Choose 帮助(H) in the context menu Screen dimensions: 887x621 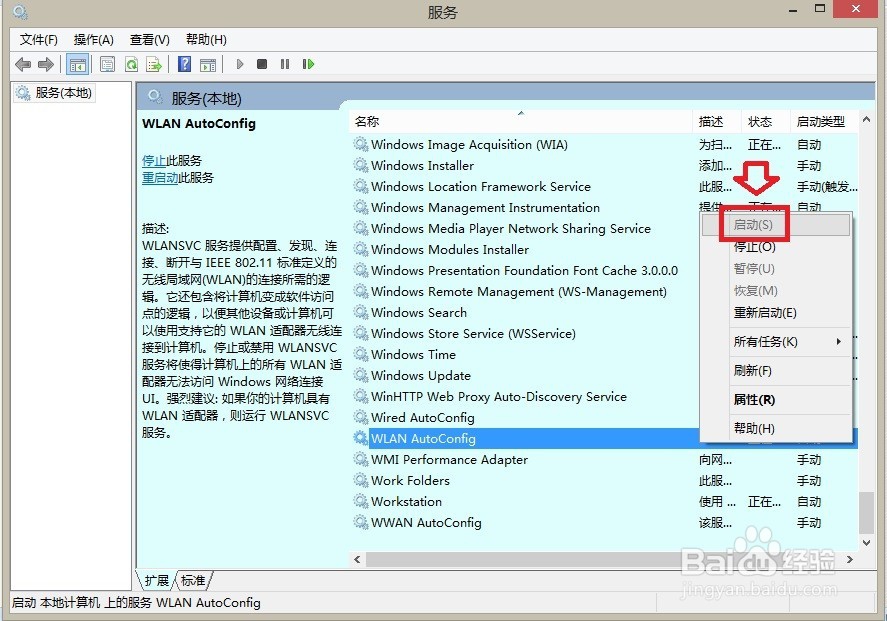[776, 429]
